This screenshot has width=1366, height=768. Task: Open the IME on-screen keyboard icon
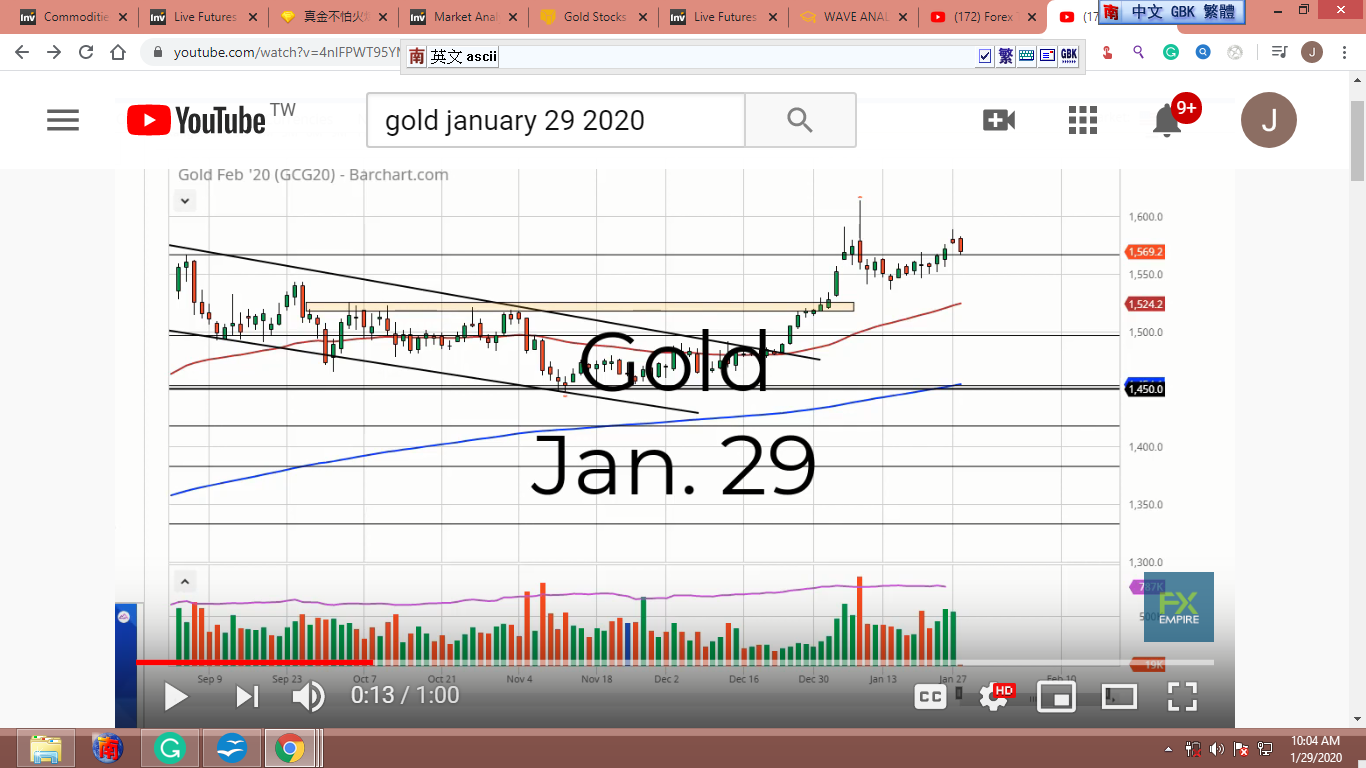point(1027,56)
